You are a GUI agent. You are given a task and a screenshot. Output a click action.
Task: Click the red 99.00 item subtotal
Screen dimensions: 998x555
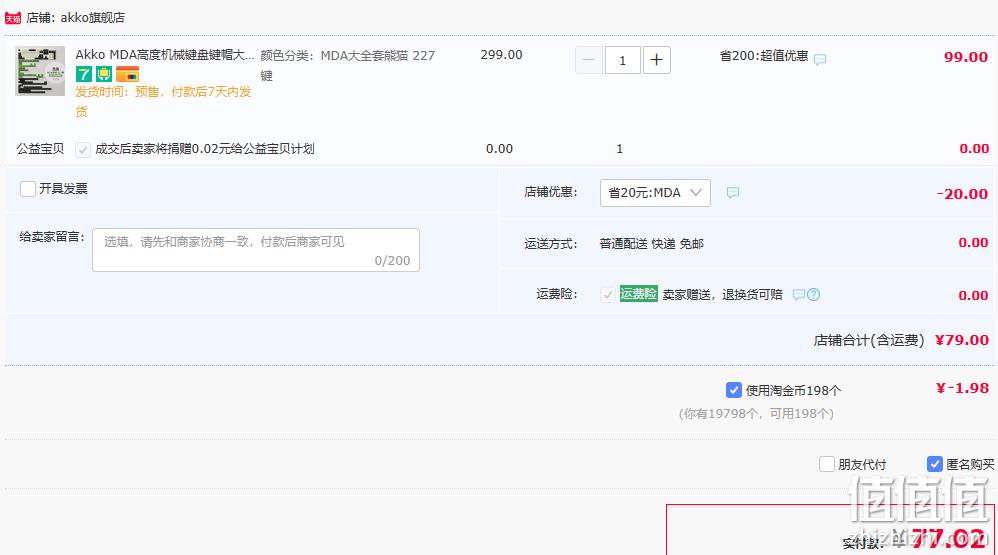pos(966,57)
